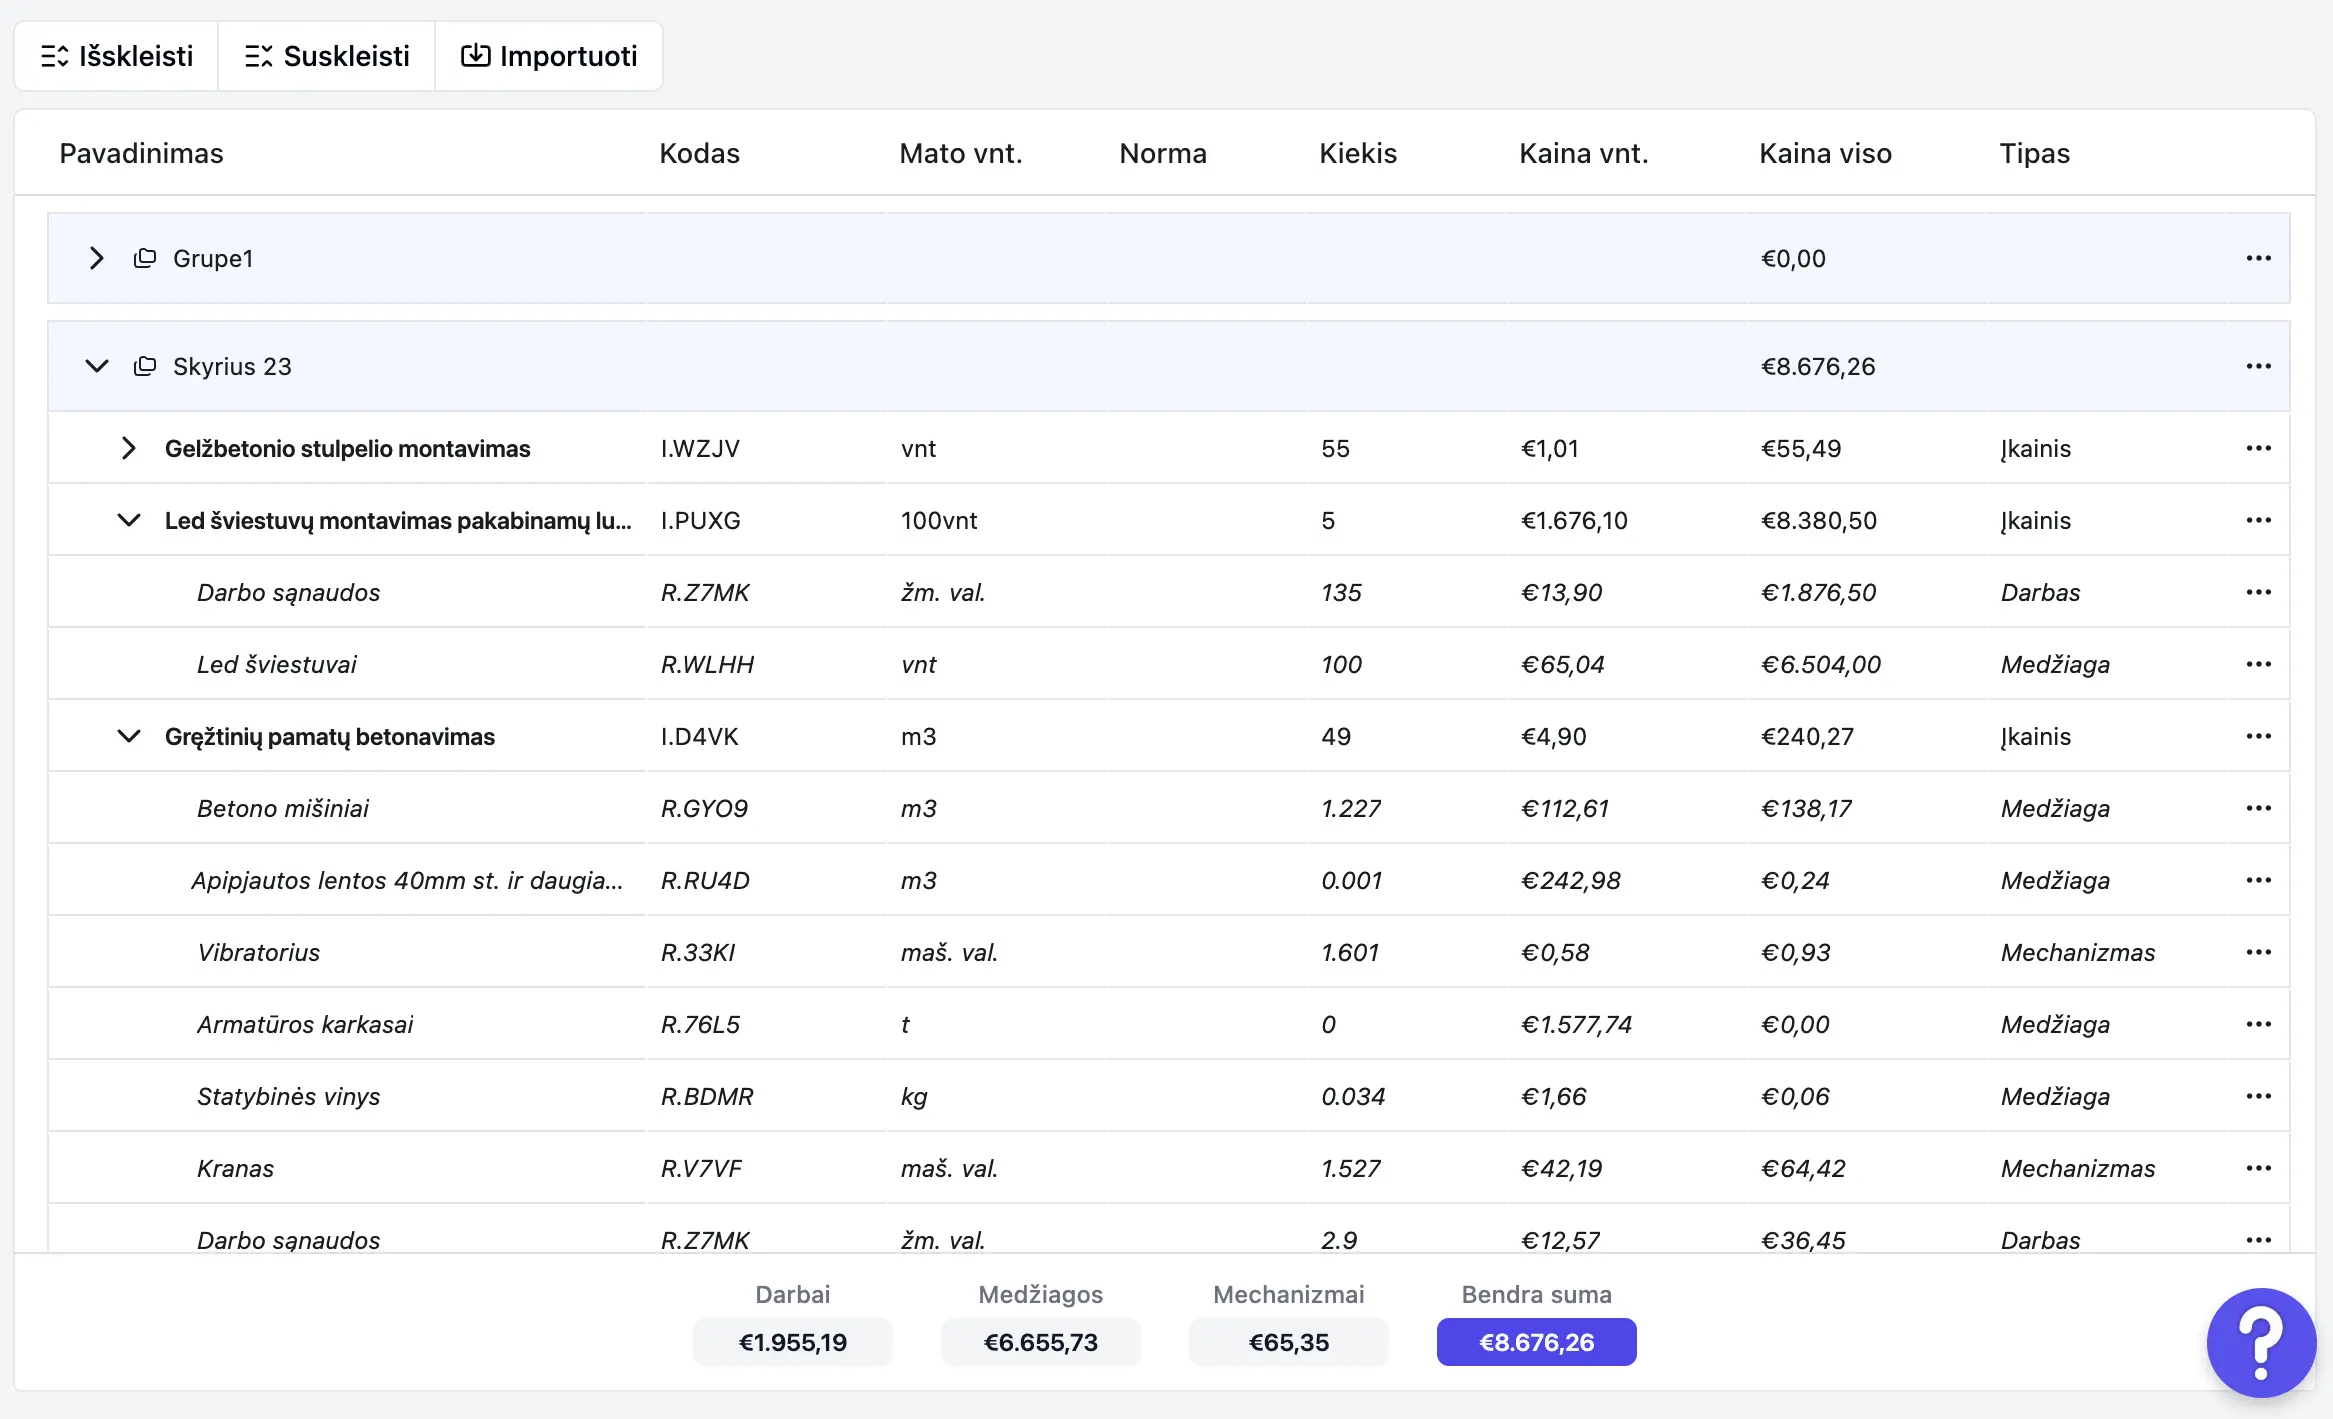Click the Išskleisti expand-all button
This screenshot has width=2333, height=1419.
[x=117, y=56]
